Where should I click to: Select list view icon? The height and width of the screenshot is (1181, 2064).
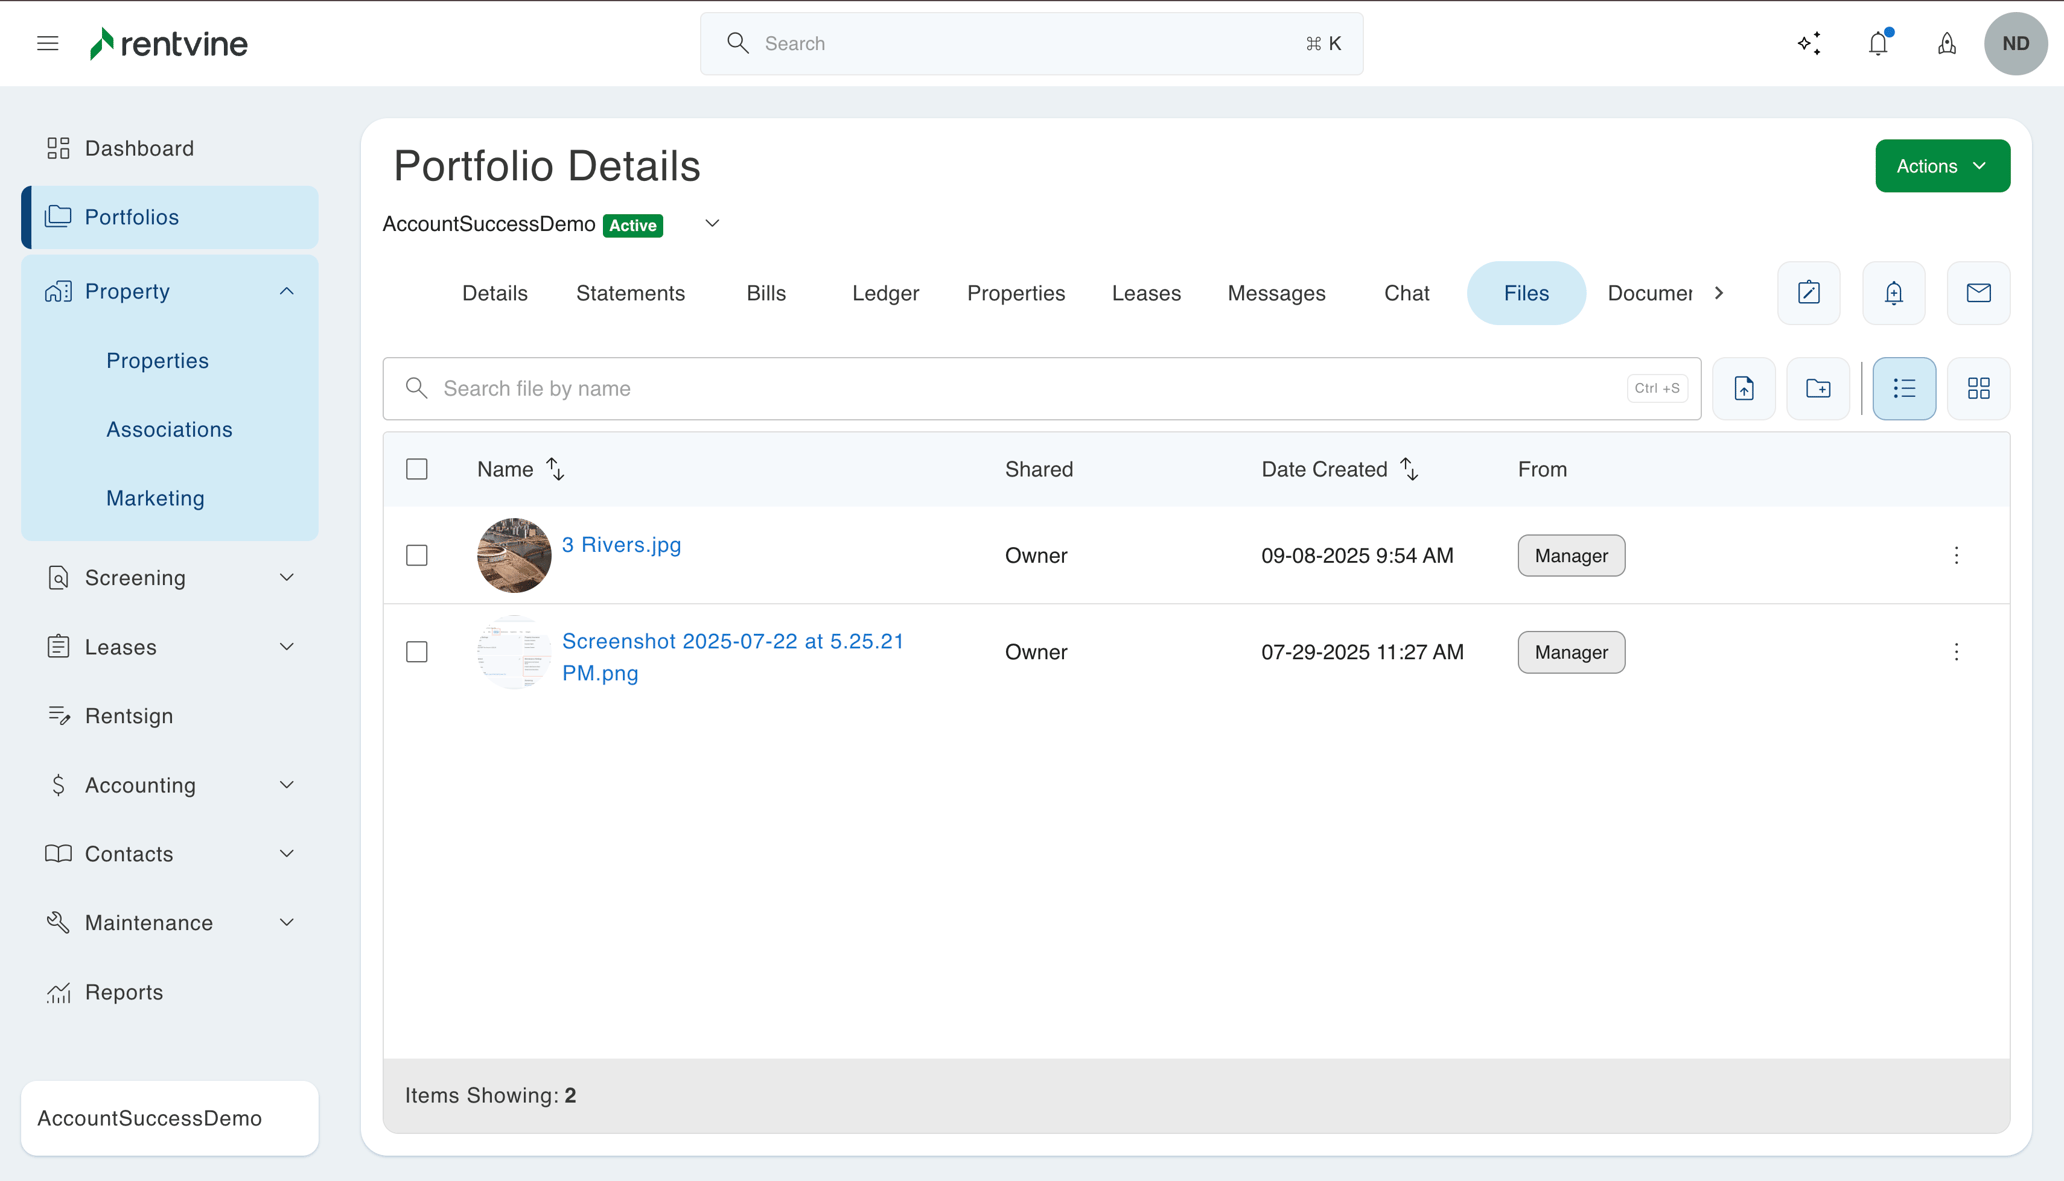pos(1903,388)
